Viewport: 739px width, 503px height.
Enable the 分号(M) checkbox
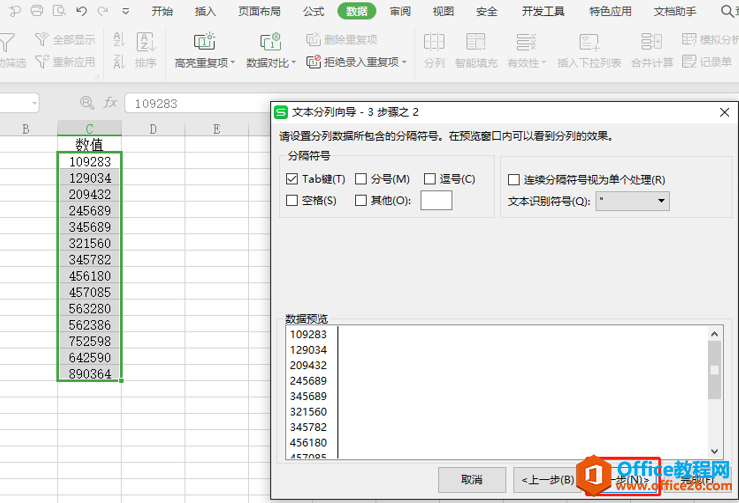[x=361, y=179]
